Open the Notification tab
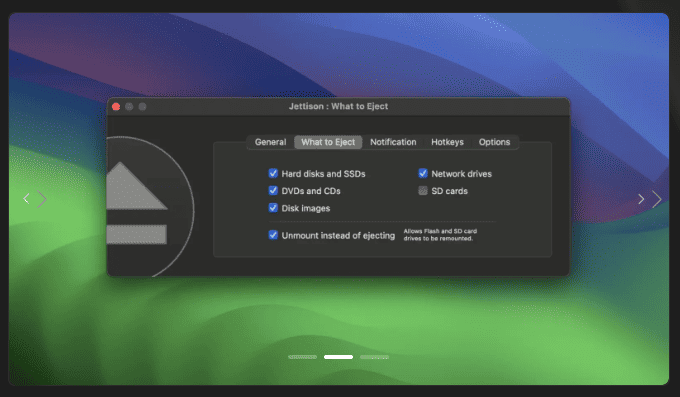 coord(393,142)
